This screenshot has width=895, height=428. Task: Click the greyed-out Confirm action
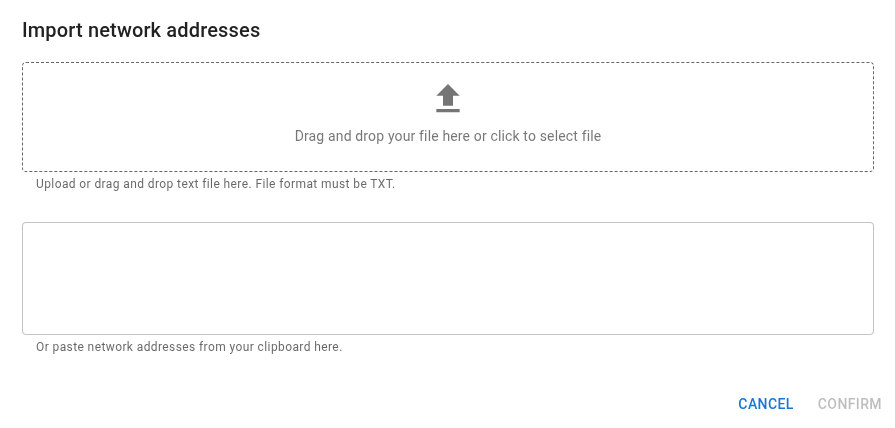[849, 404]
